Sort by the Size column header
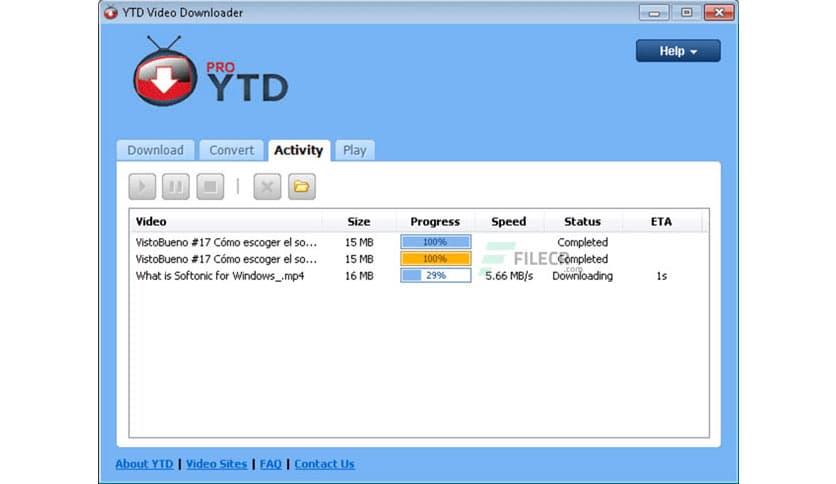The height and width of the screenshot is (484, 836). [359, 221]
